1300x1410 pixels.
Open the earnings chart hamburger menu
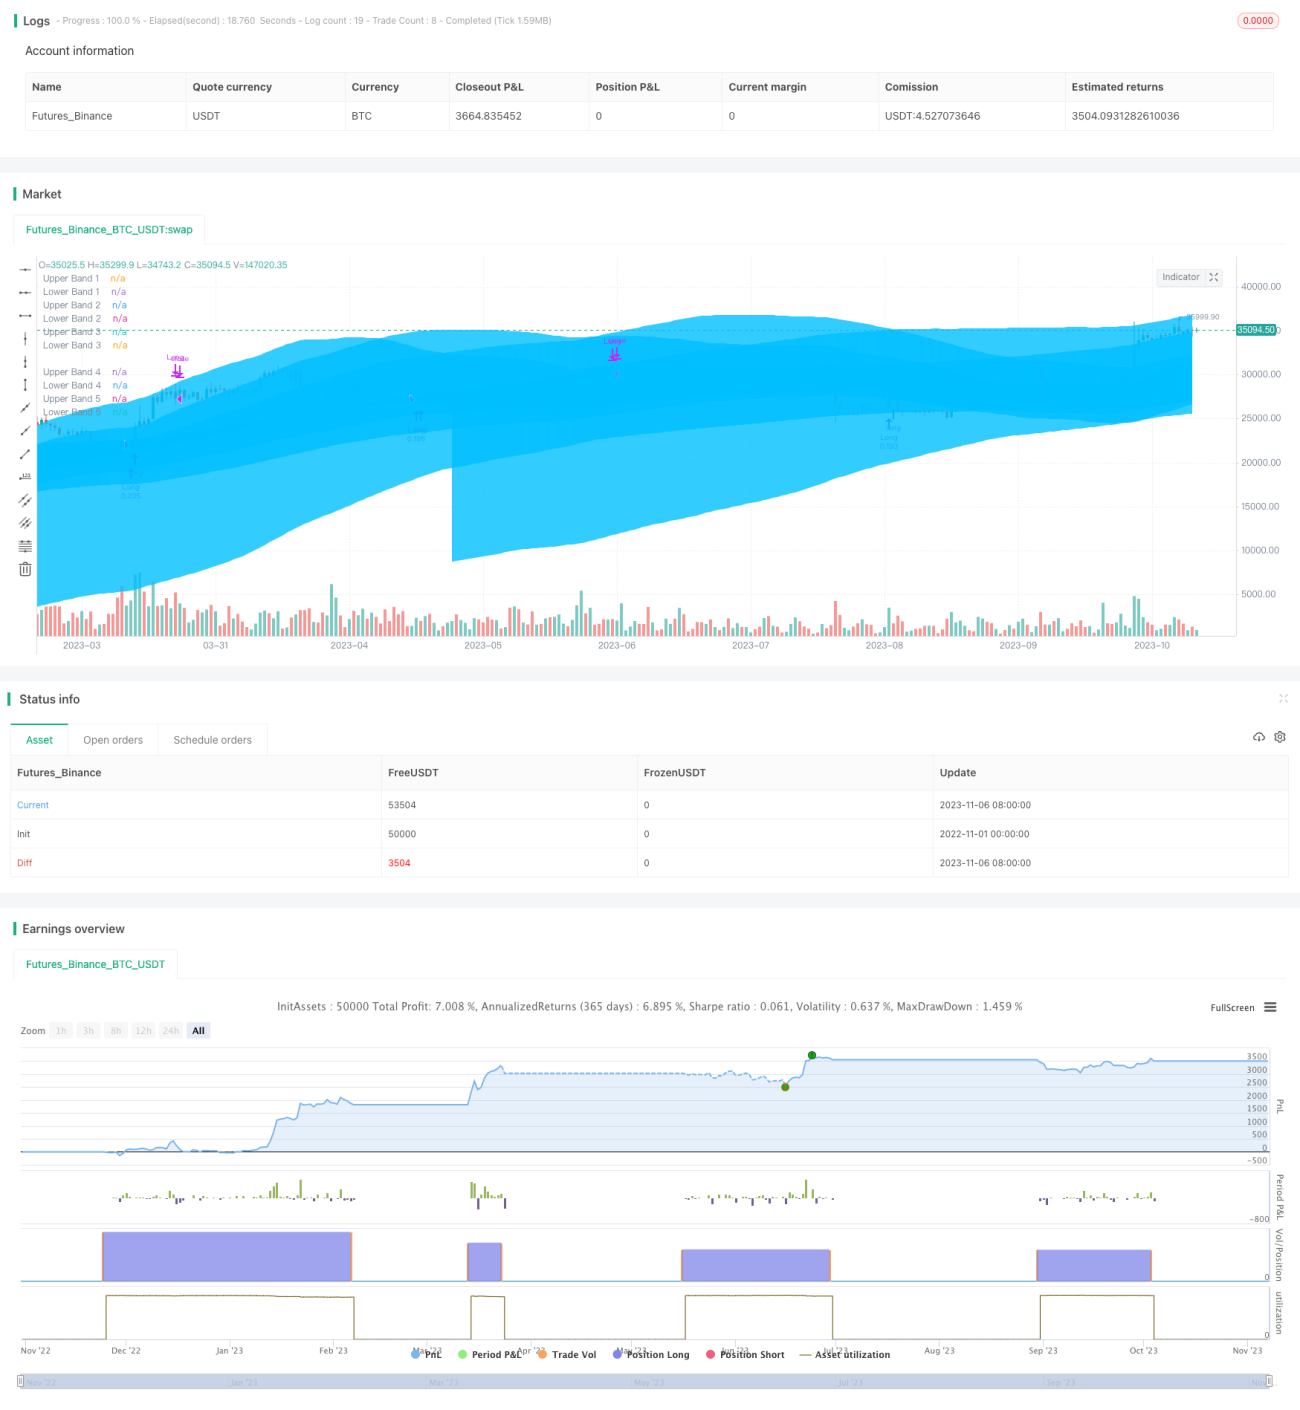(x=1270, y=1007)
